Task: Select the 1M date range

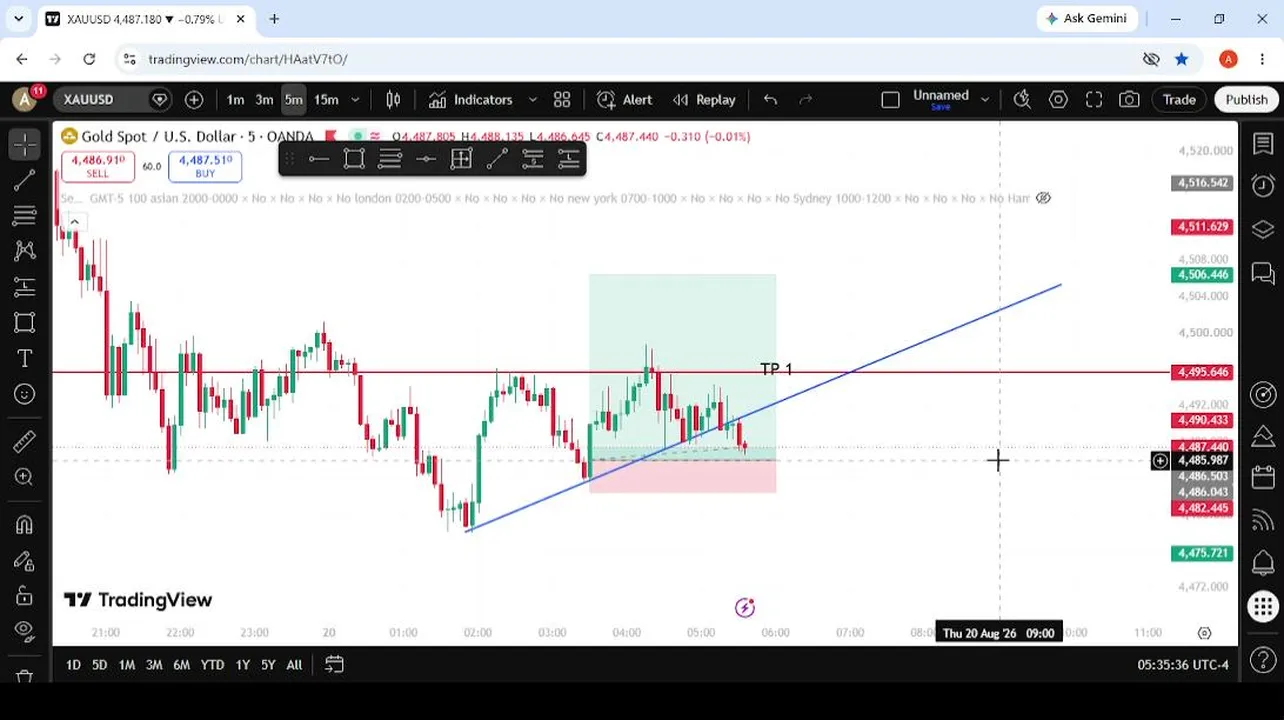Action: click(x=126, y=664)
